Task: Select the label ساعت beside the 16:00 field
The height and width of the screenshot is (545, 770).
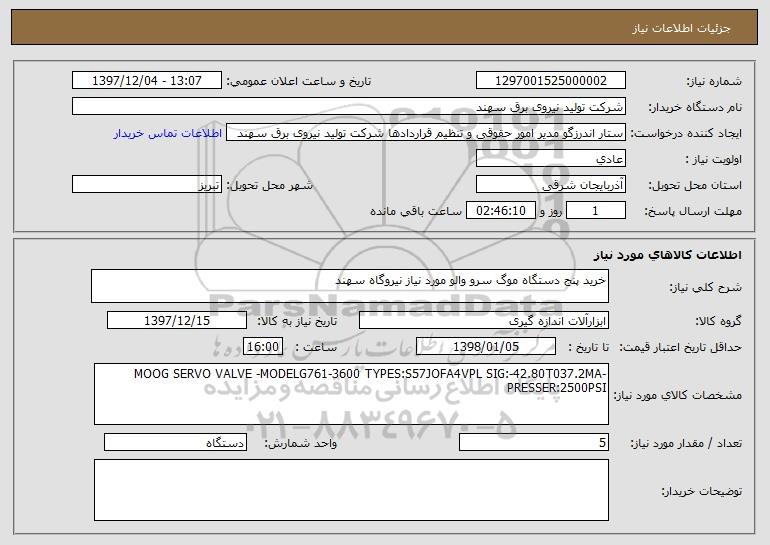Action: coord(316,347)
